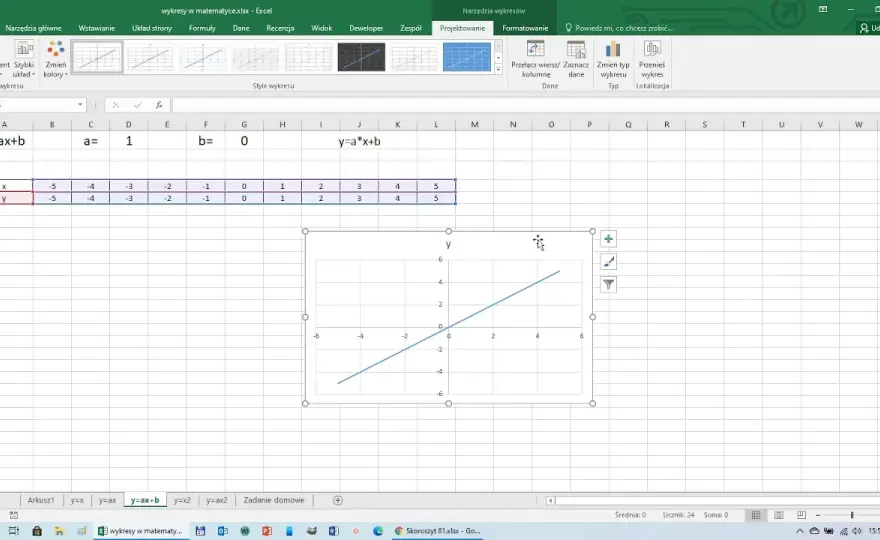Open PowerPoint from the taskbar
This screenshot has height=540, width=880.
(267, 530)
